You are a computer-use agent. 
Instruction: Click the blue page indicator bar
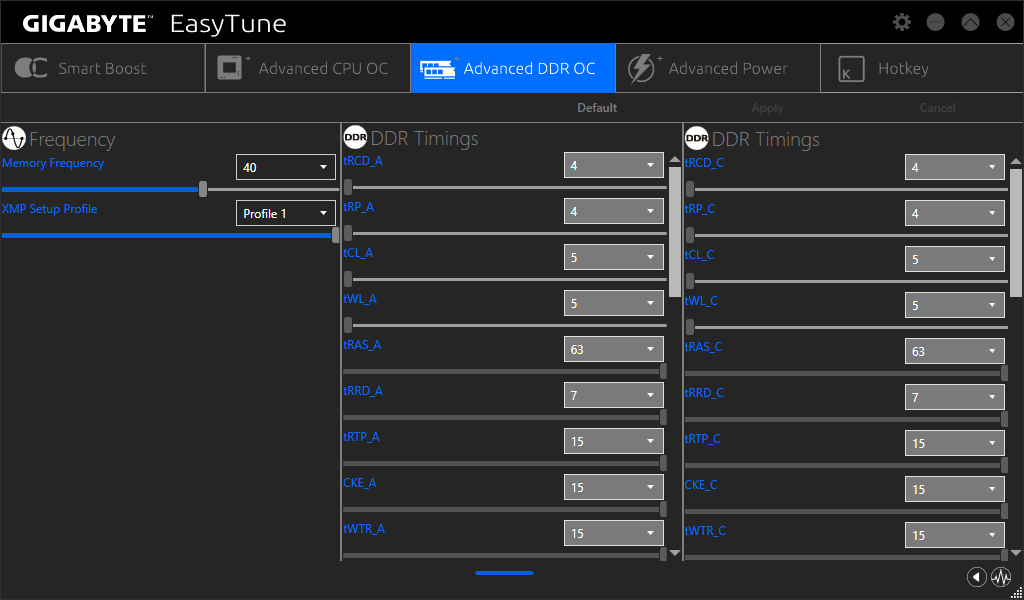point(504,573)
